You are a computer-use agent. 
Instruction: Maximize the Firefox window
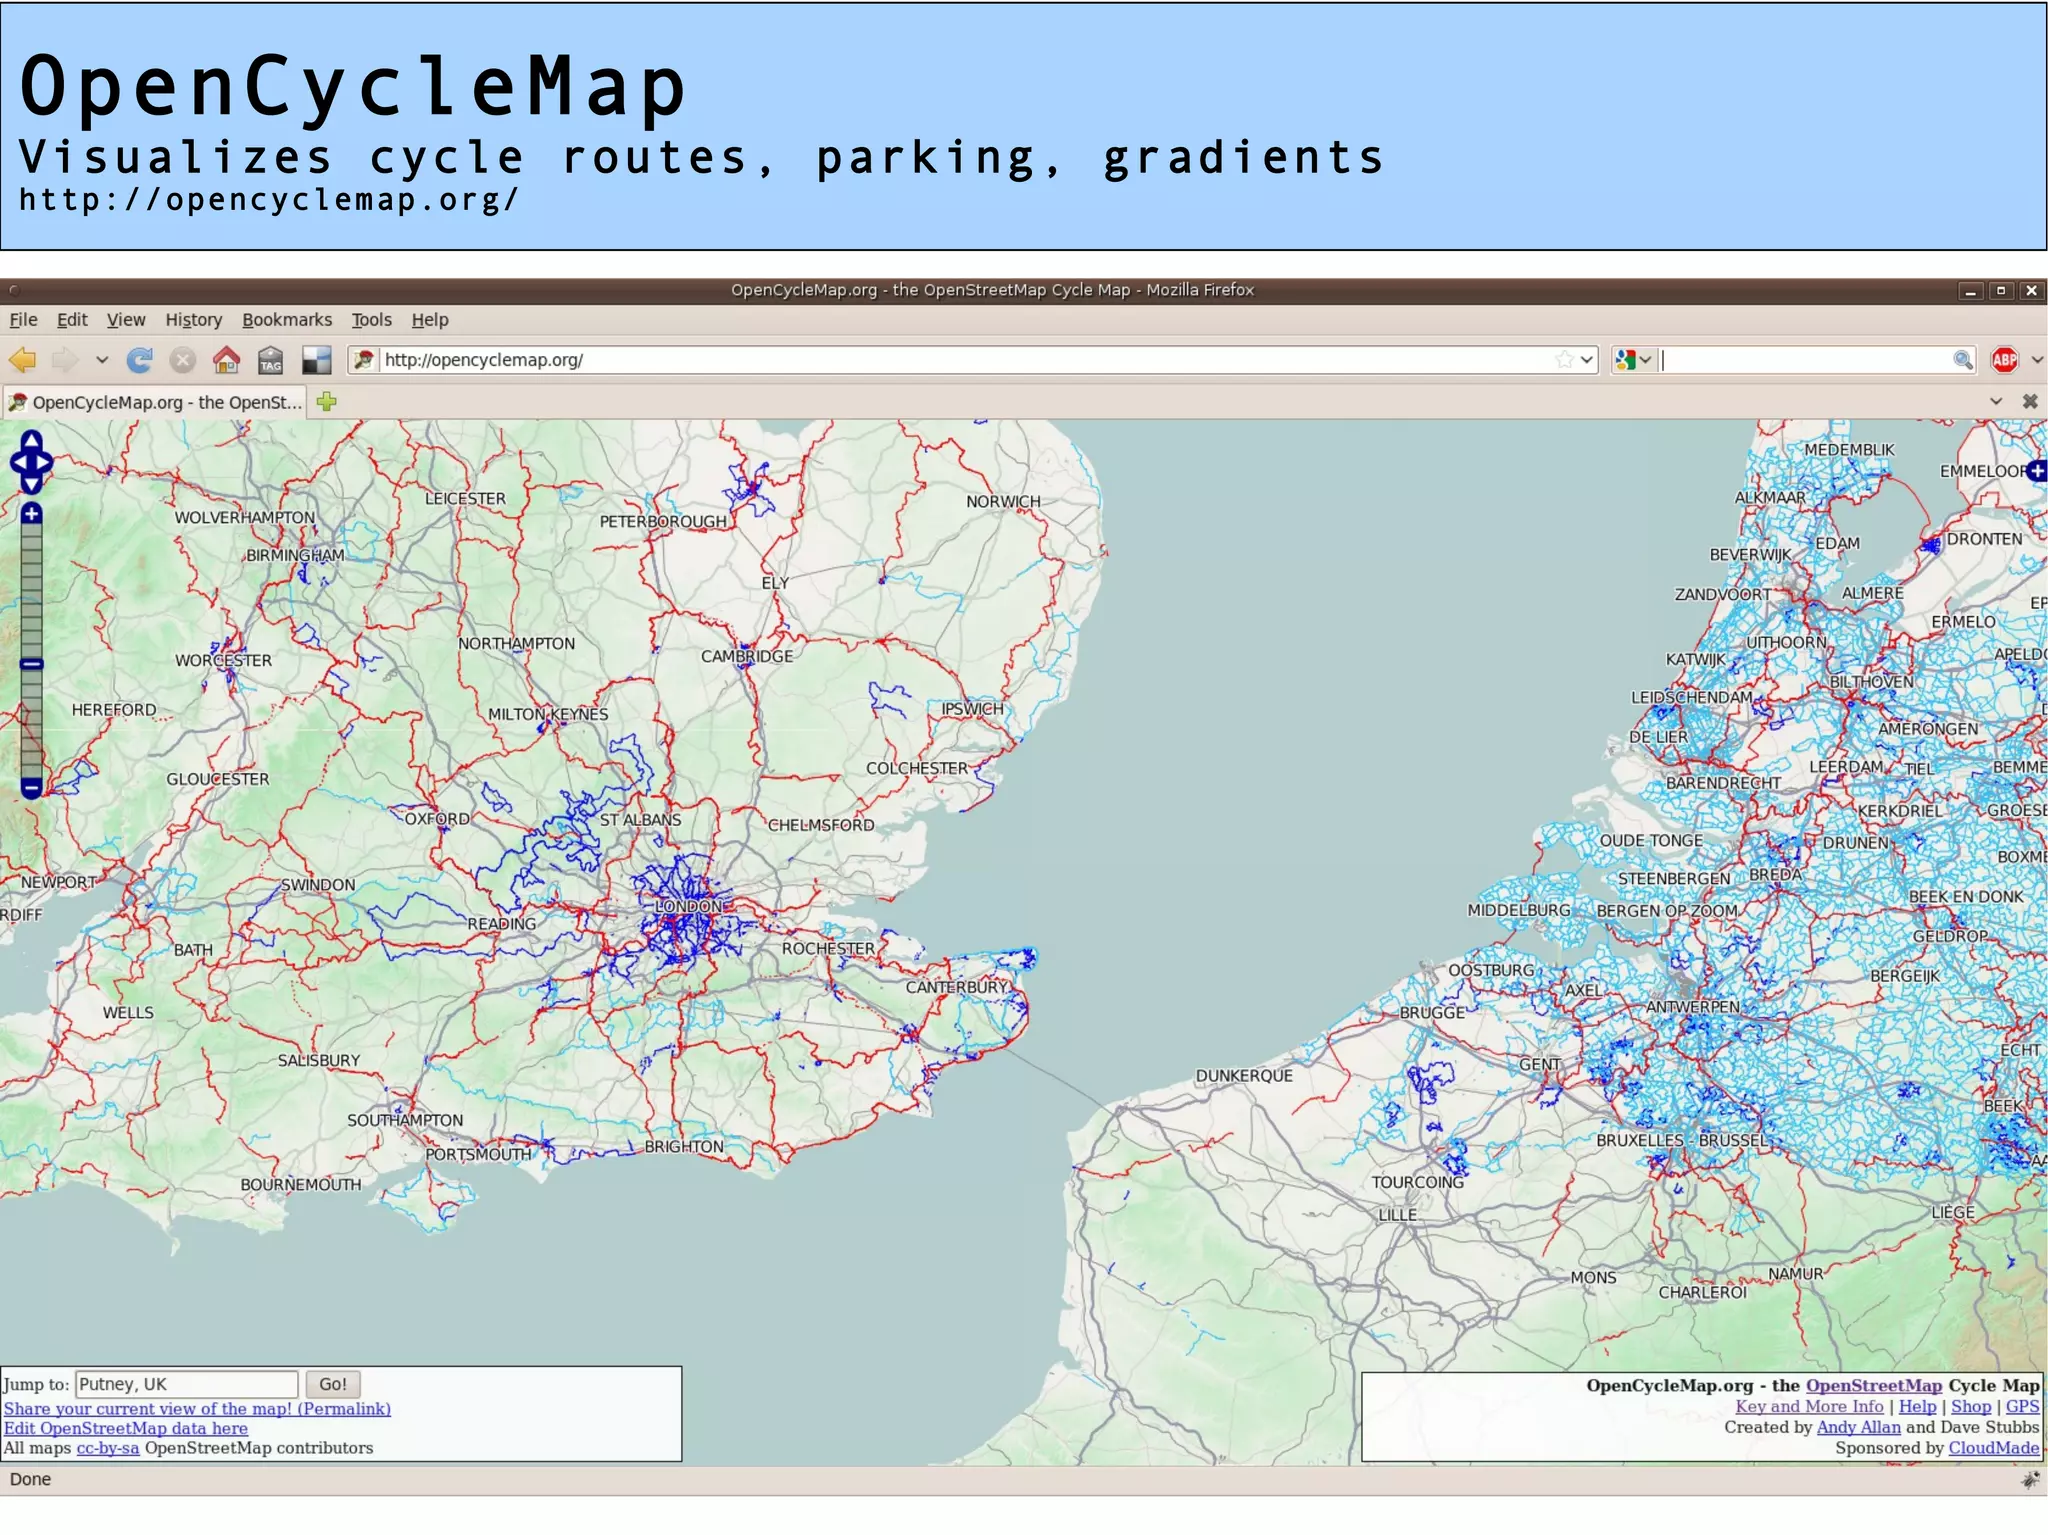tap(2000, 291)
